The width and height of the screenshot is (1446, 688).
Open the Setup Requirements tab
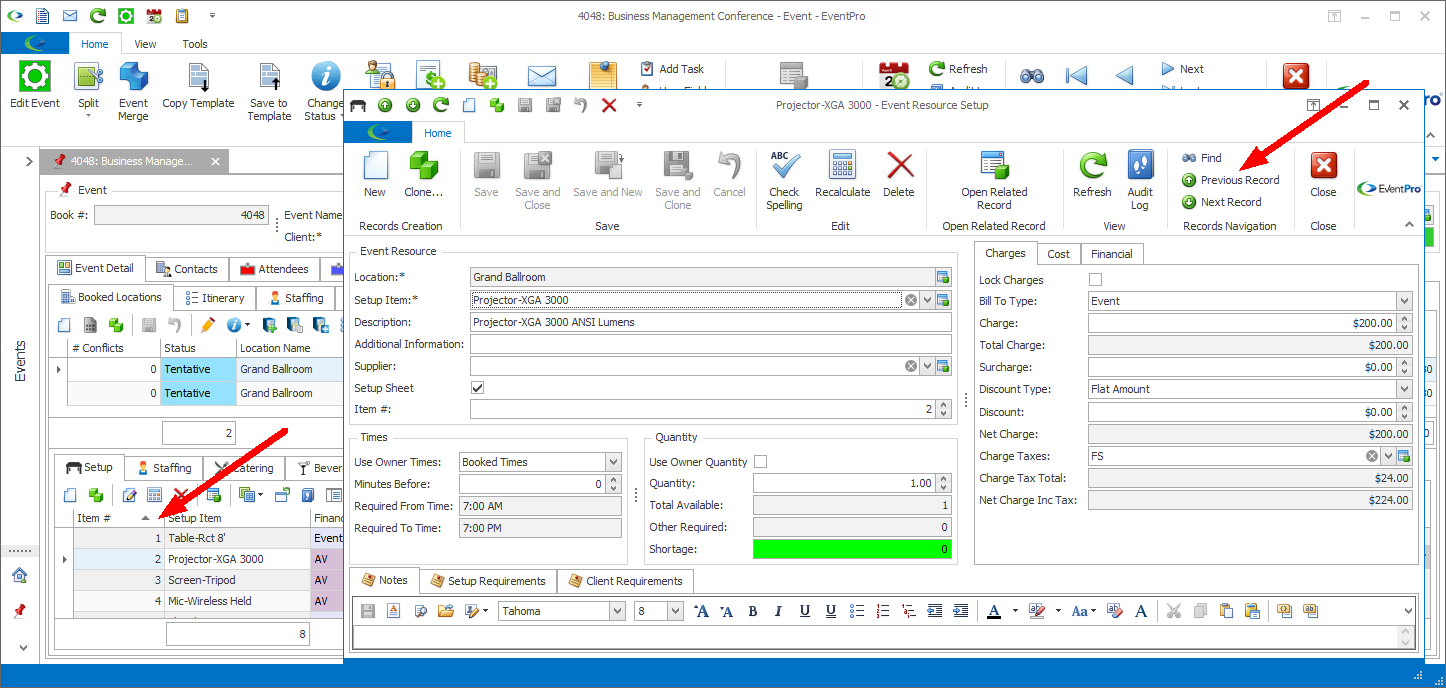tap(487, 581)
